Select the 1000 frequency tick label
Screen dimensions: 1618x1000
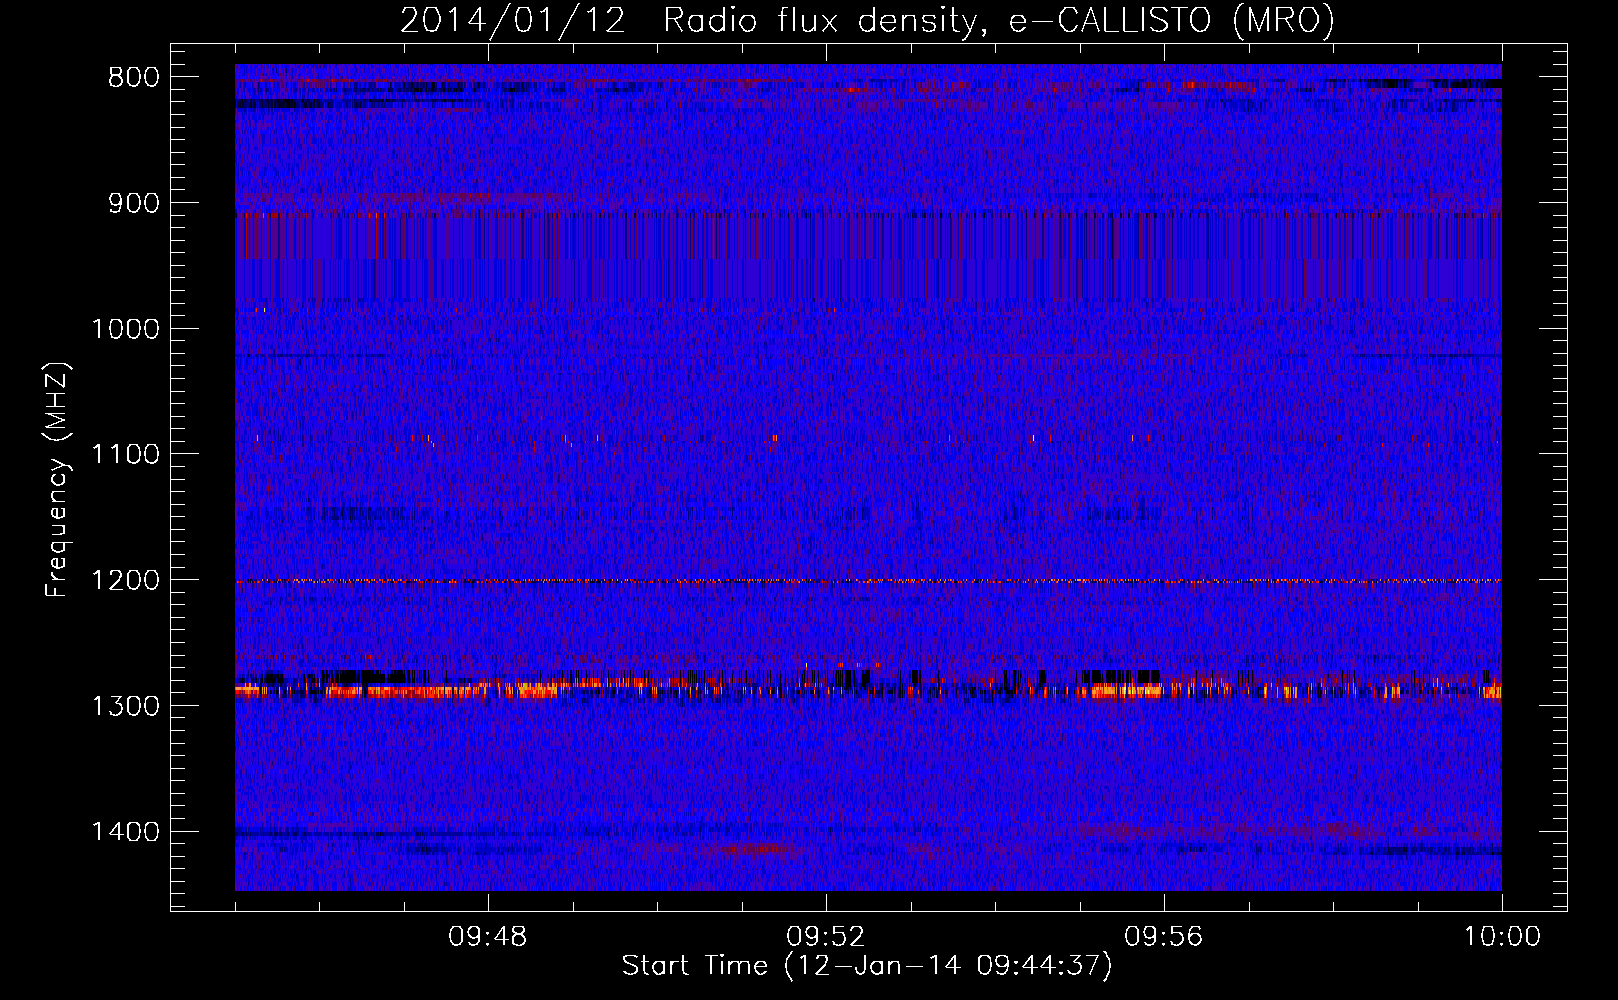click(x=125, y=329)
